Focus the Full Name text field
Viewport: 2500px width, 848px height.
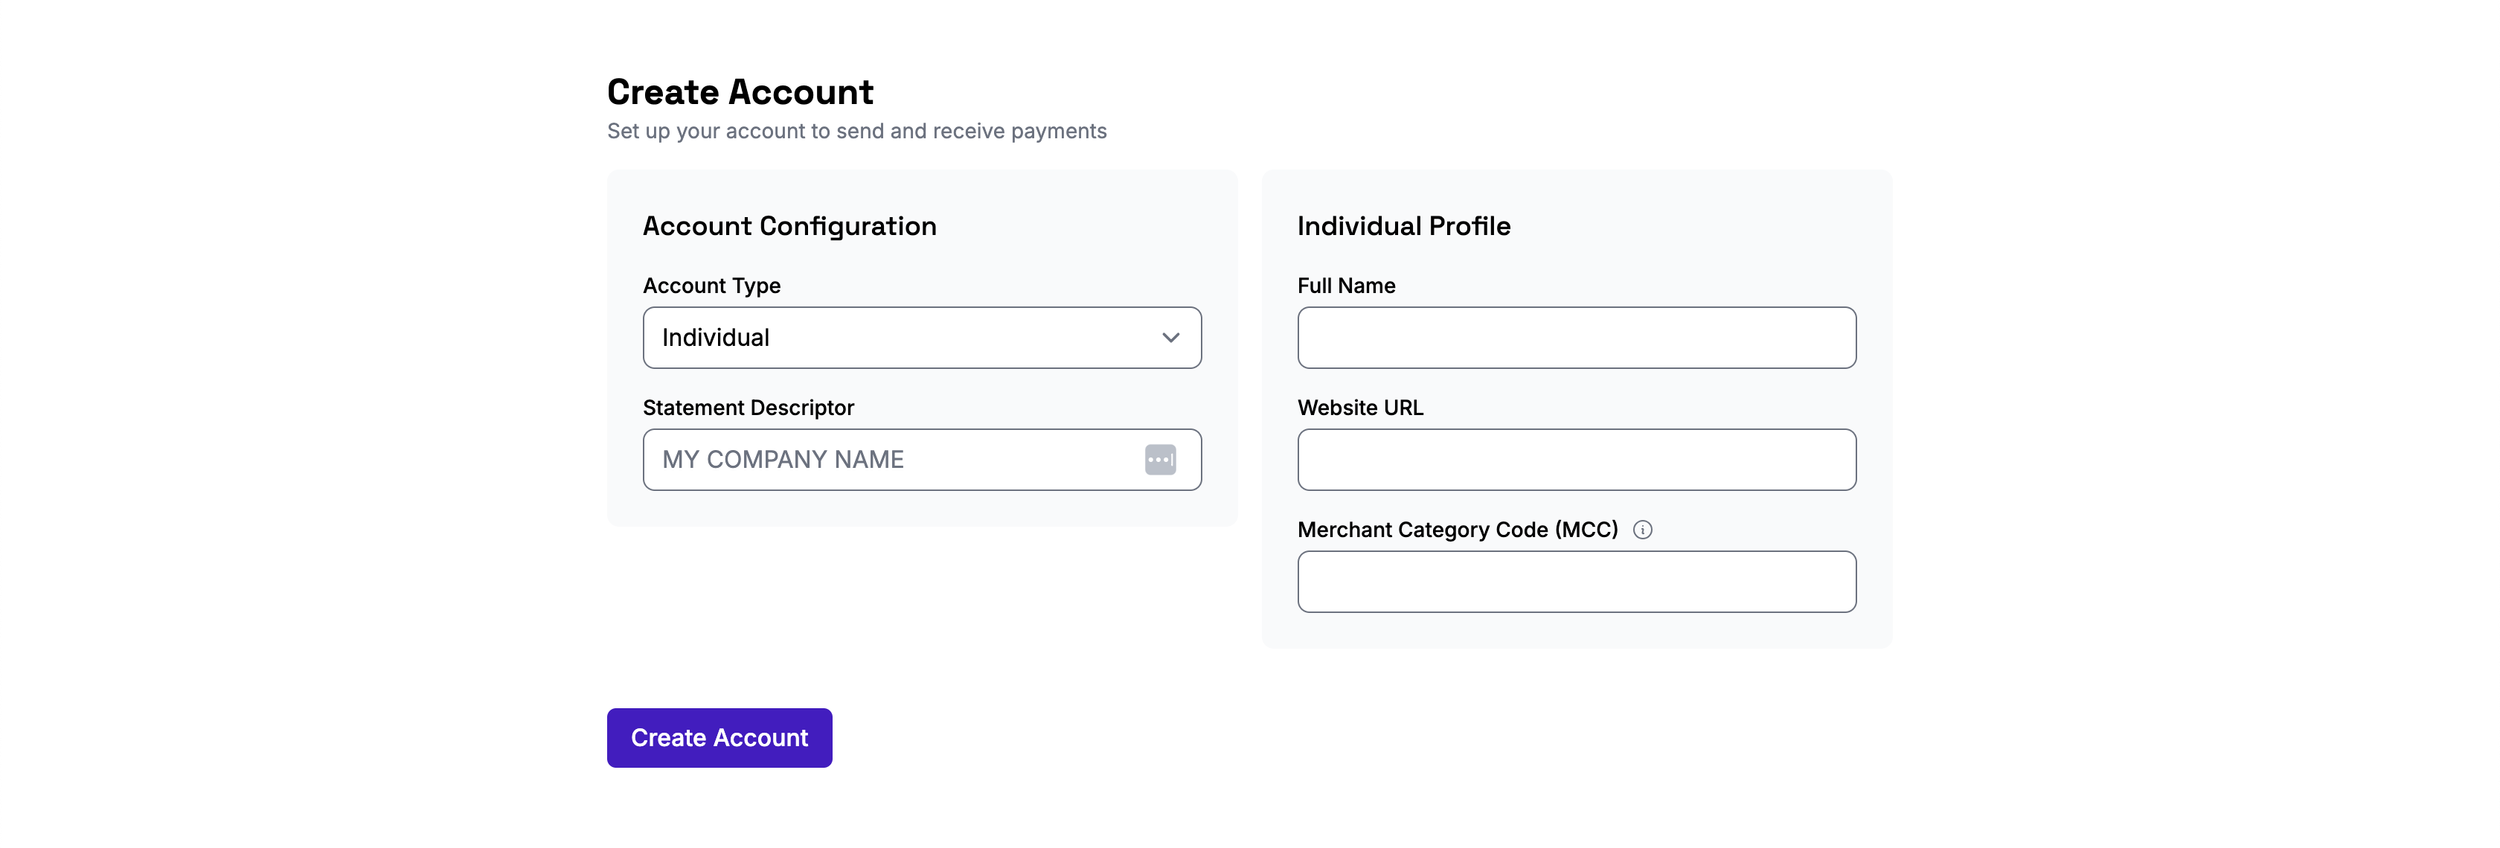click(x=1576, y=338)
